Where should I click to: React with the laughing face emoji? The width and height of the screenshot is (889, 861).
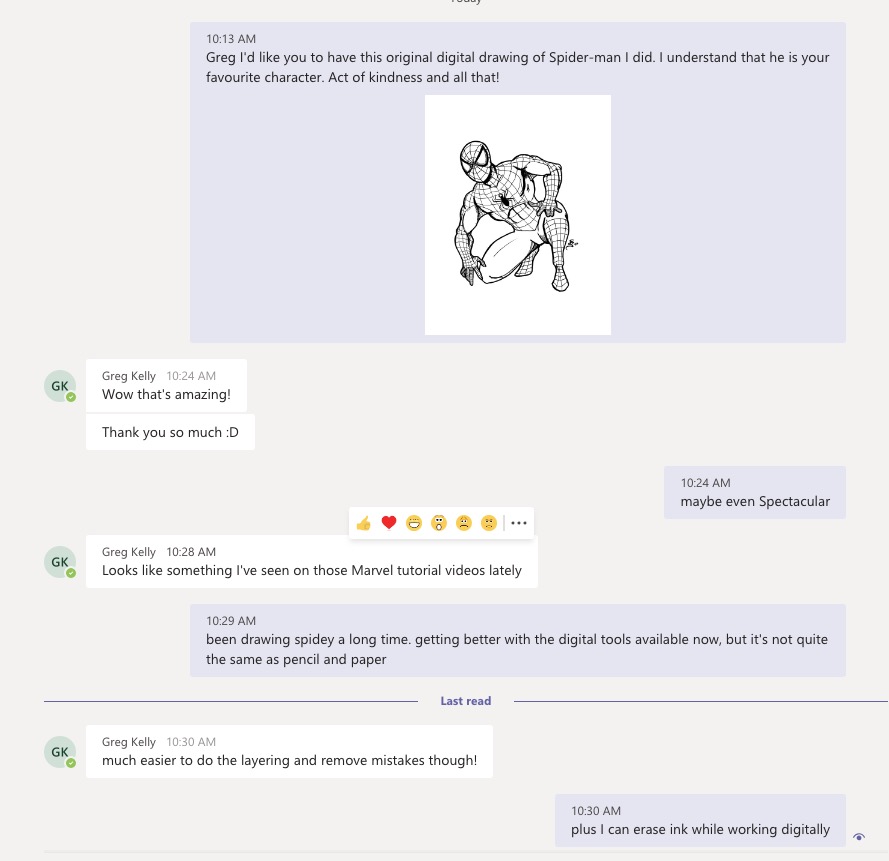[x=414, y=523]
